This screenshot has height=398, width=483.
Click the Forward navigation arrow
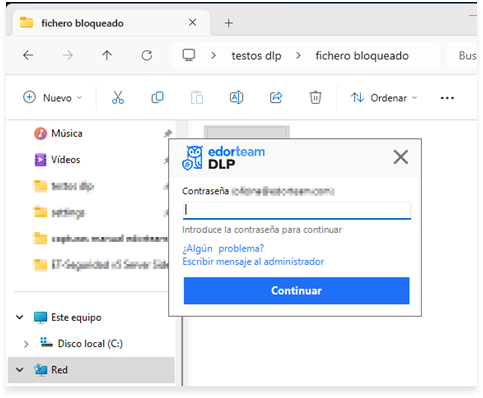point(68,55)
